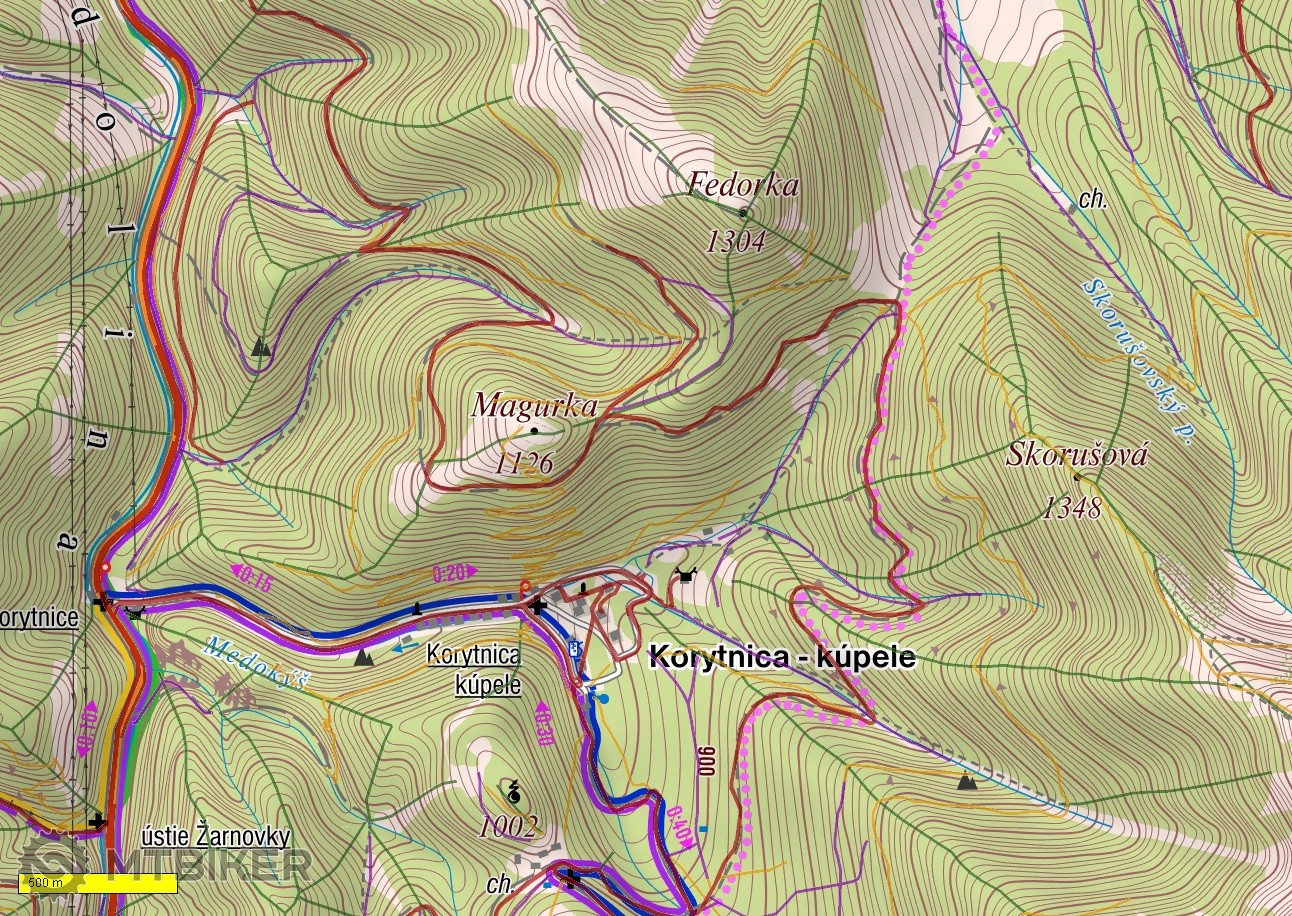Click the bold Korytnica - kúpele place label
Screen dimensions: 1292x916
click(782, 657)
